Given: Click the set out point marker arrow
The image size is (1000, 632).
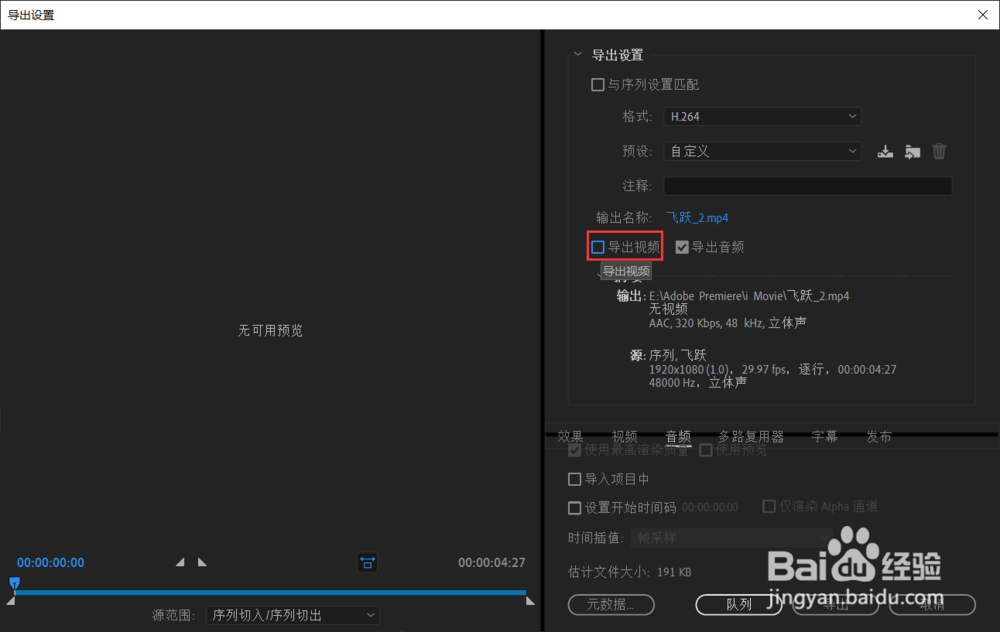Looking at the screenshot, I should click(x=202, y=563).
